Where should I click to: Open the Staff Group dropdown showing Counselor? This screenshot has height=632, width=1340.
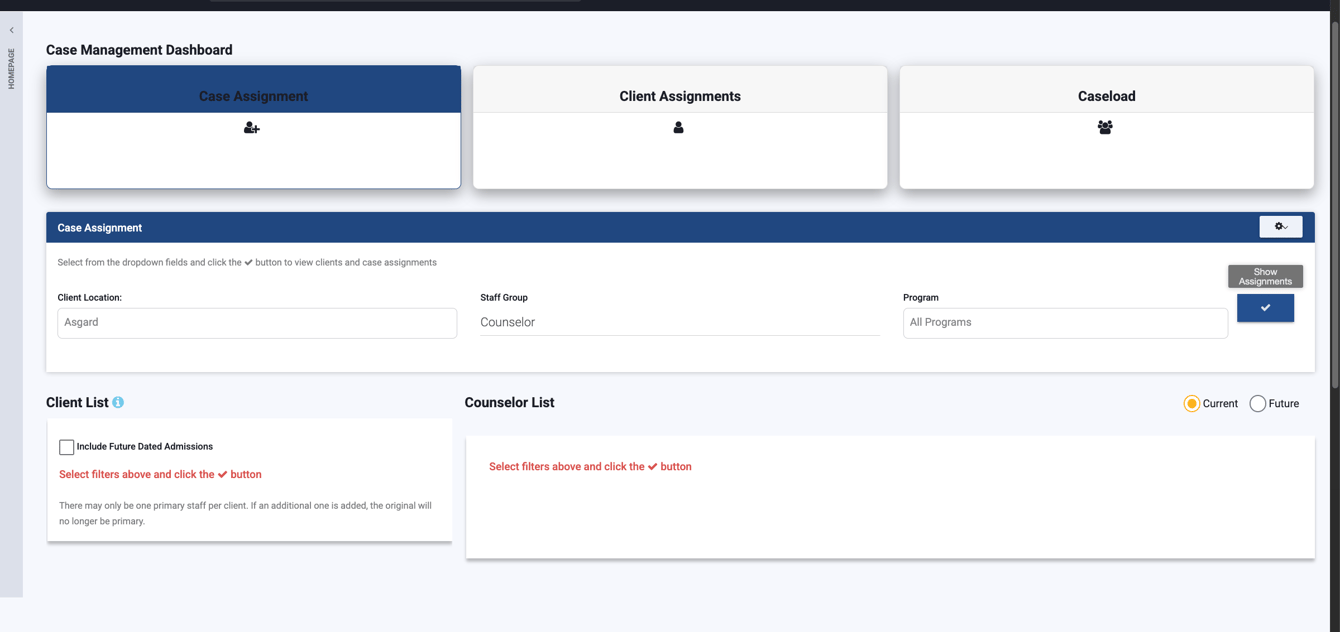680,322
